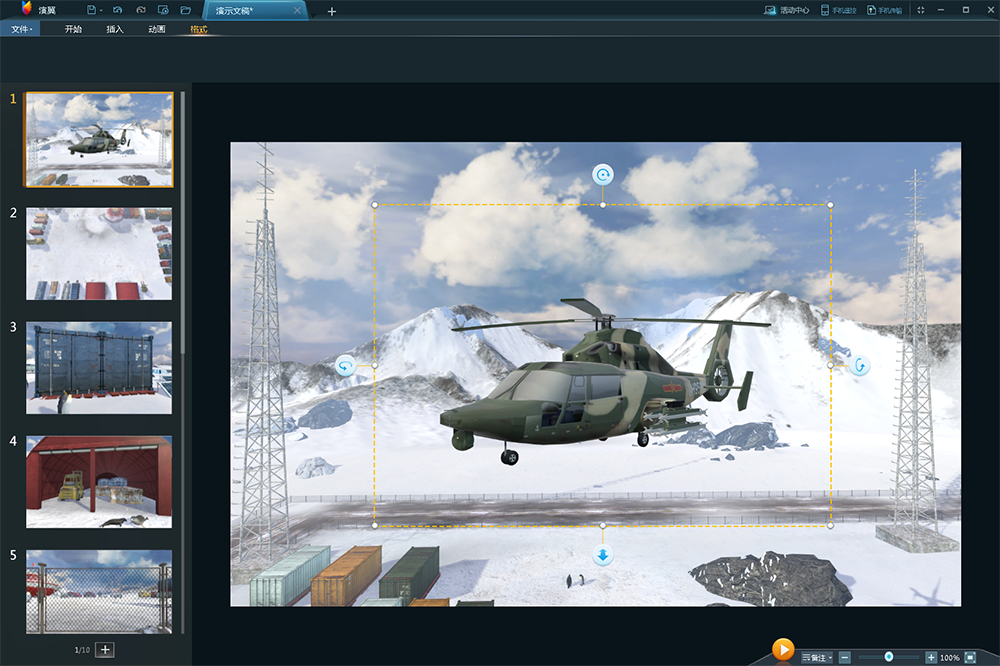The height and width of the screenshot is (666, 1000).
Task: Click the save icon in title bar
Action: [x=92, y=10]
